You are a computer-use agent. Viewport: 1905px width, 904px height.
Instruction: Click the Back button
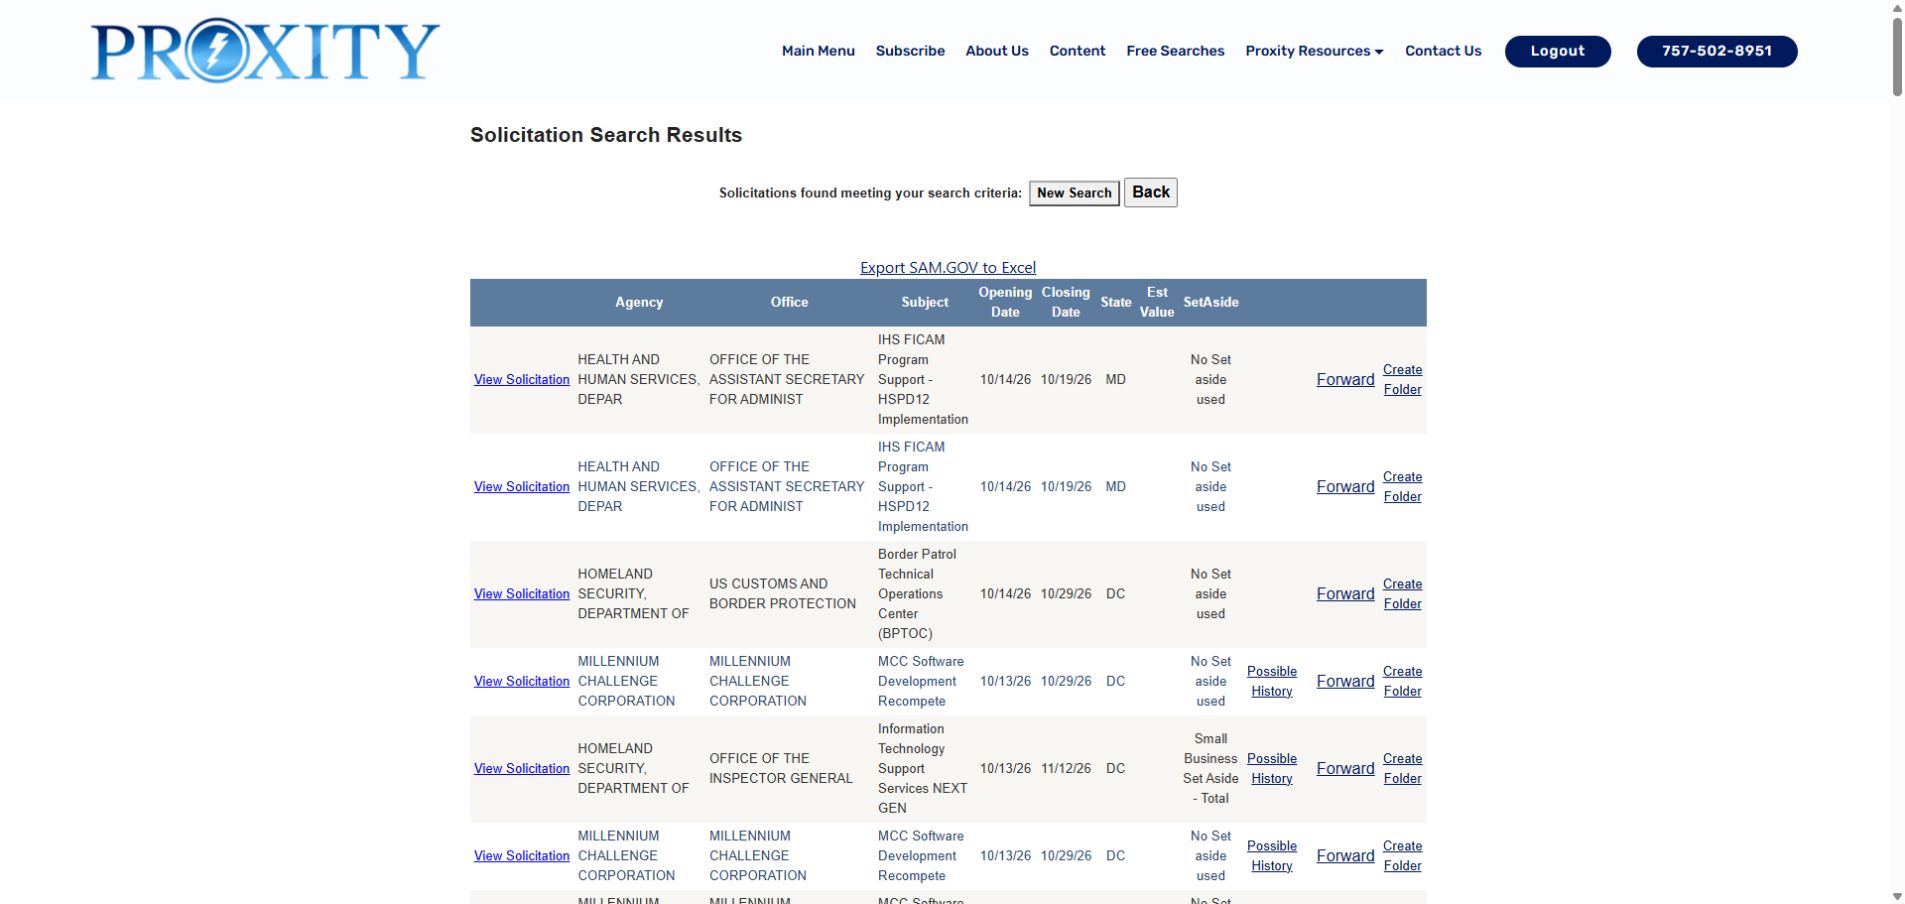1151,192
